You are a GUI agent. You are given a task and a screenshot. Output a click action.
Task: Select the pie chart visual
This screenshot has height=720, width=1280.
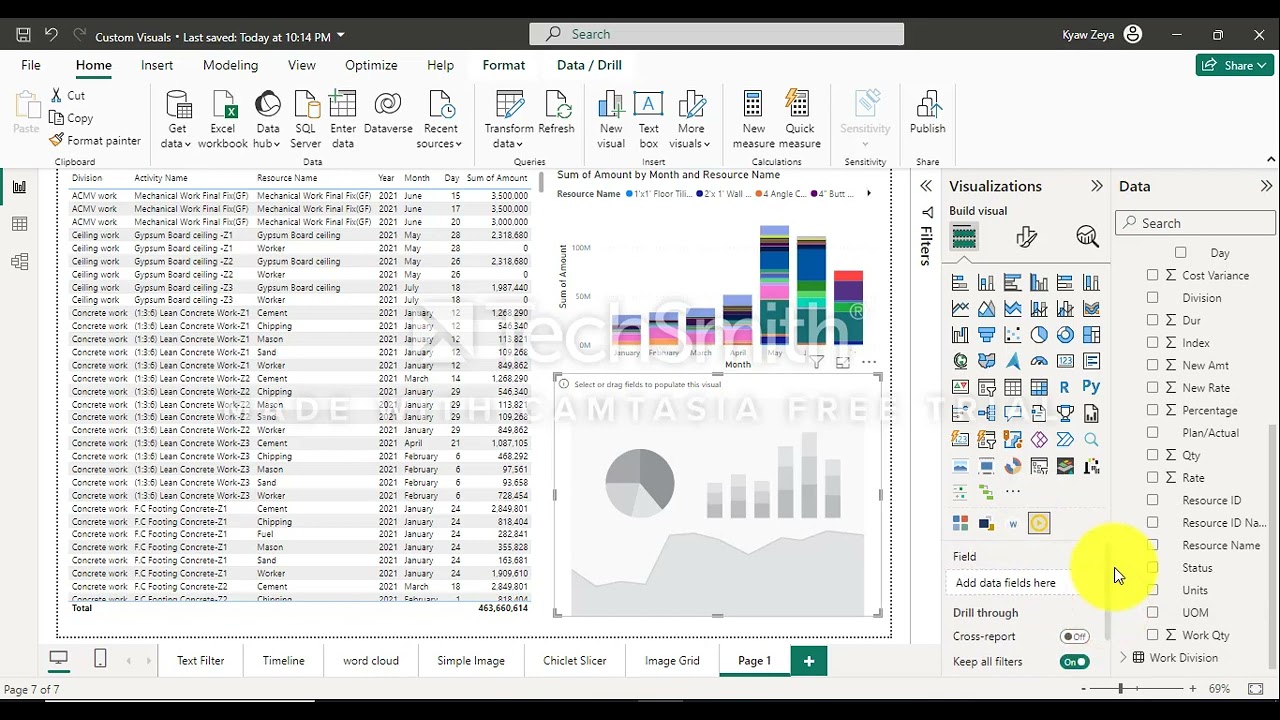[x=1039, y=335]
